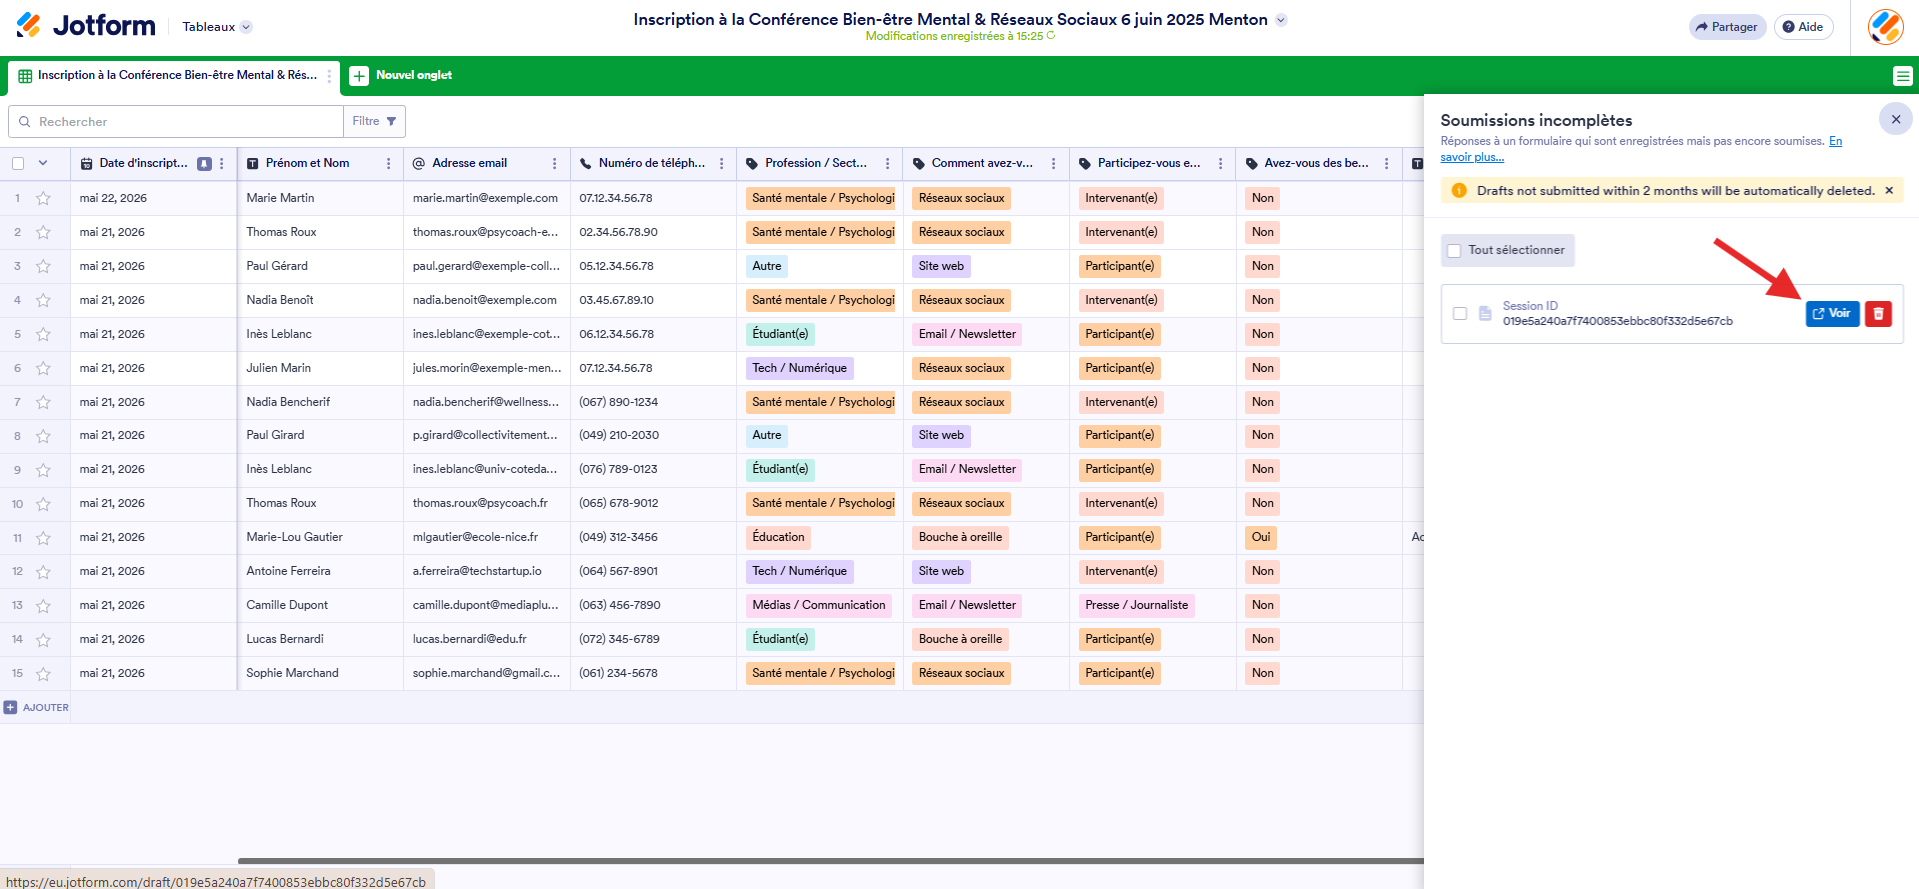Expand the Tableaux dropdown
1919x889 pixels.
tap(217, 27)
